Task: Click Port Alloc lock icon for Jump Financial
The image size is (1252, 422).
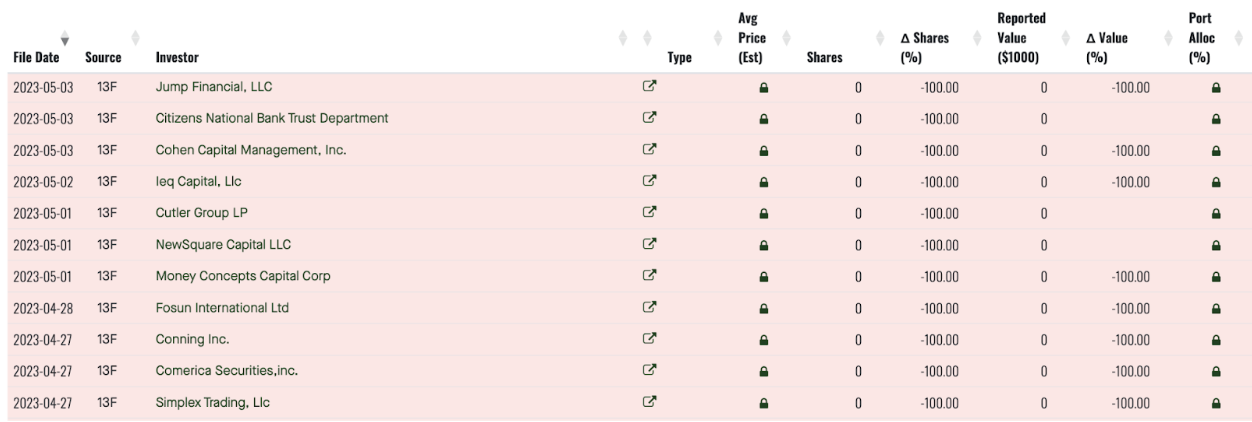Action: [x=1216, y=88]
